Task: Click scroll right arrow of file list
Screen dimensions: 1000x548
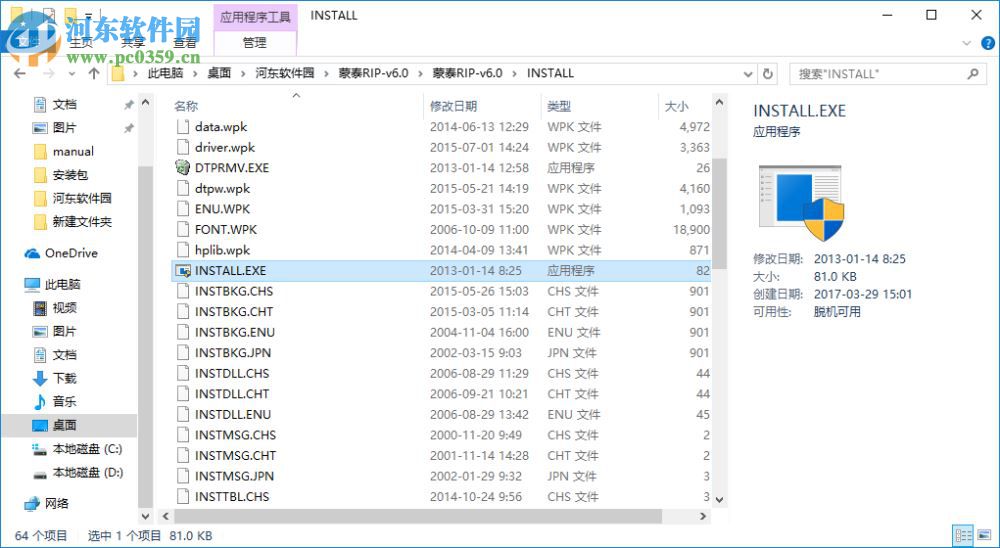Action: [703, 516]
